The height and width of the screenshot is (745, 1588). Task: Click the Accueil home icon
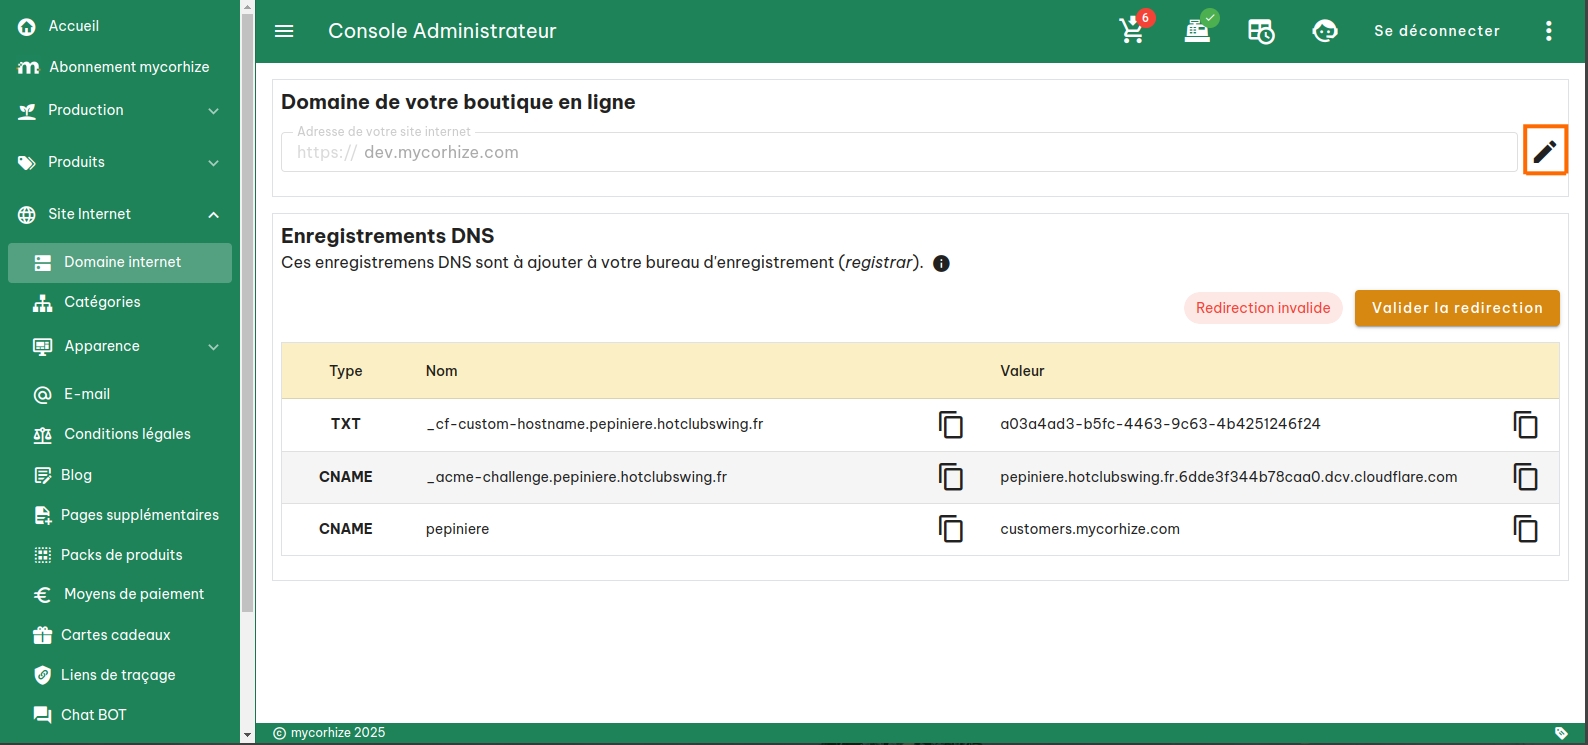[x=27, y=27]
